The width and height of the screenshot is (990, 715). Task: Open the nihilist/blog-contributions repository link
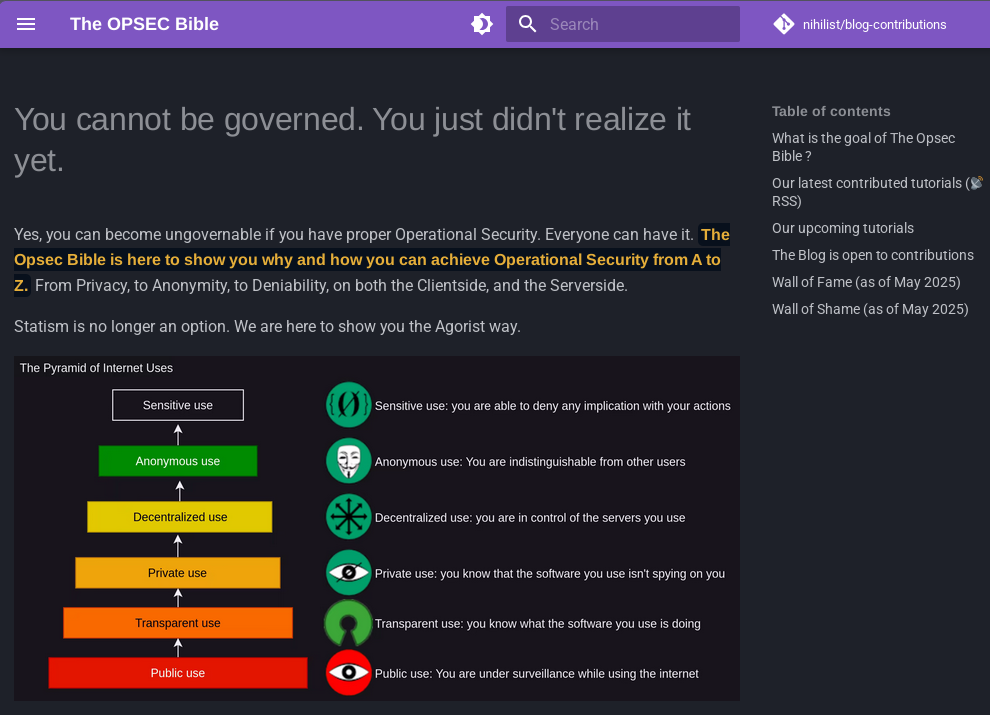tap(874, 24)
